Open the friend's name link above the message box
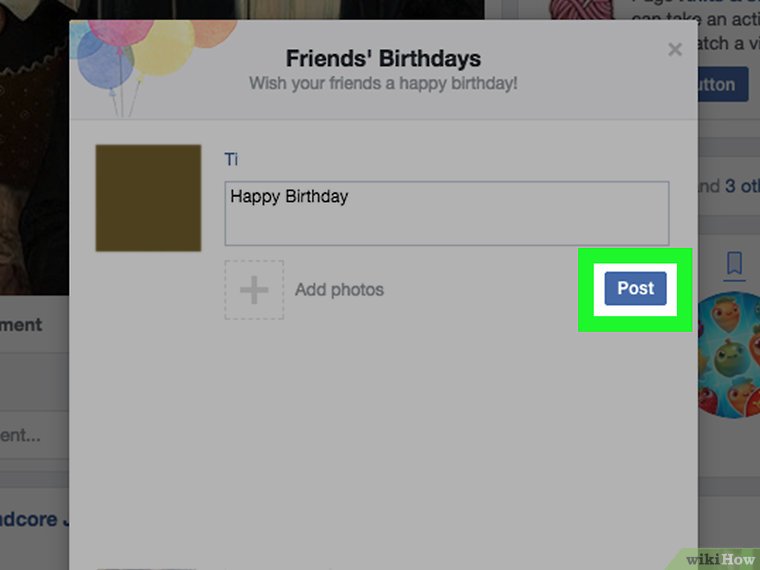This screenshot has width=760, height=570. click(x=231, y=160)
